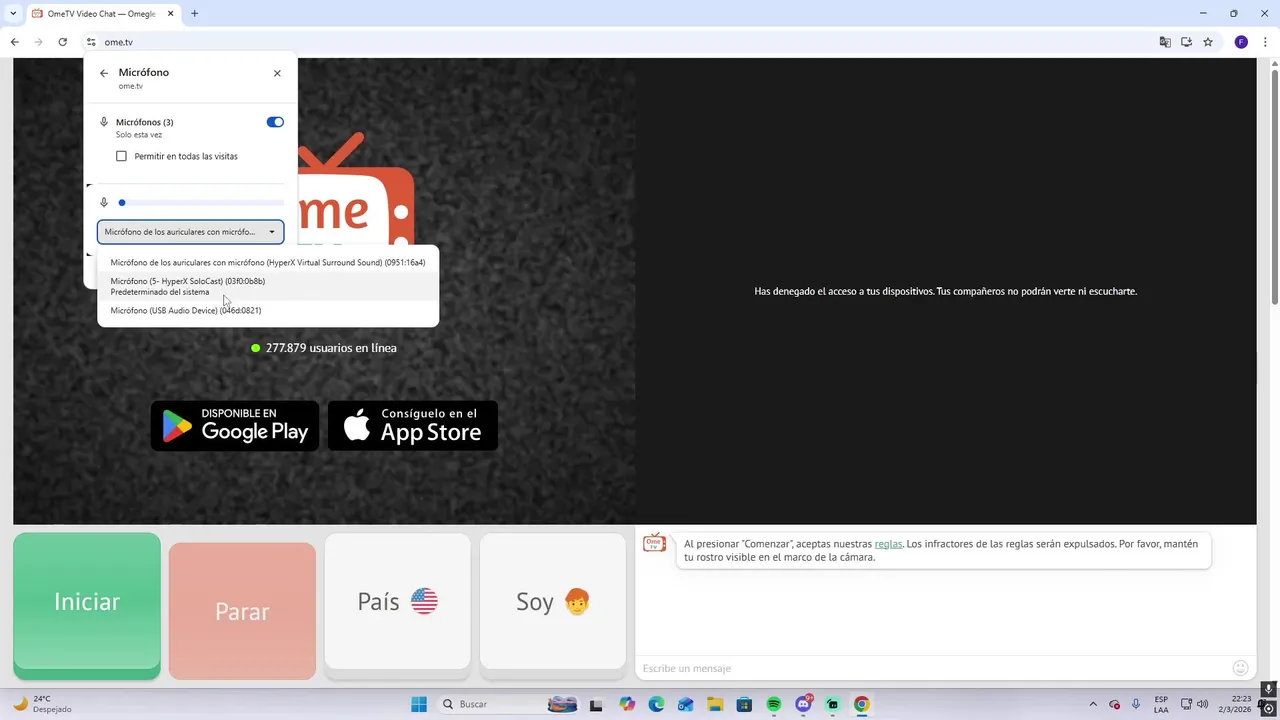1280x720 pixels.
Task: Open Spotify from the taskbar
Action: tap(774, 704)
